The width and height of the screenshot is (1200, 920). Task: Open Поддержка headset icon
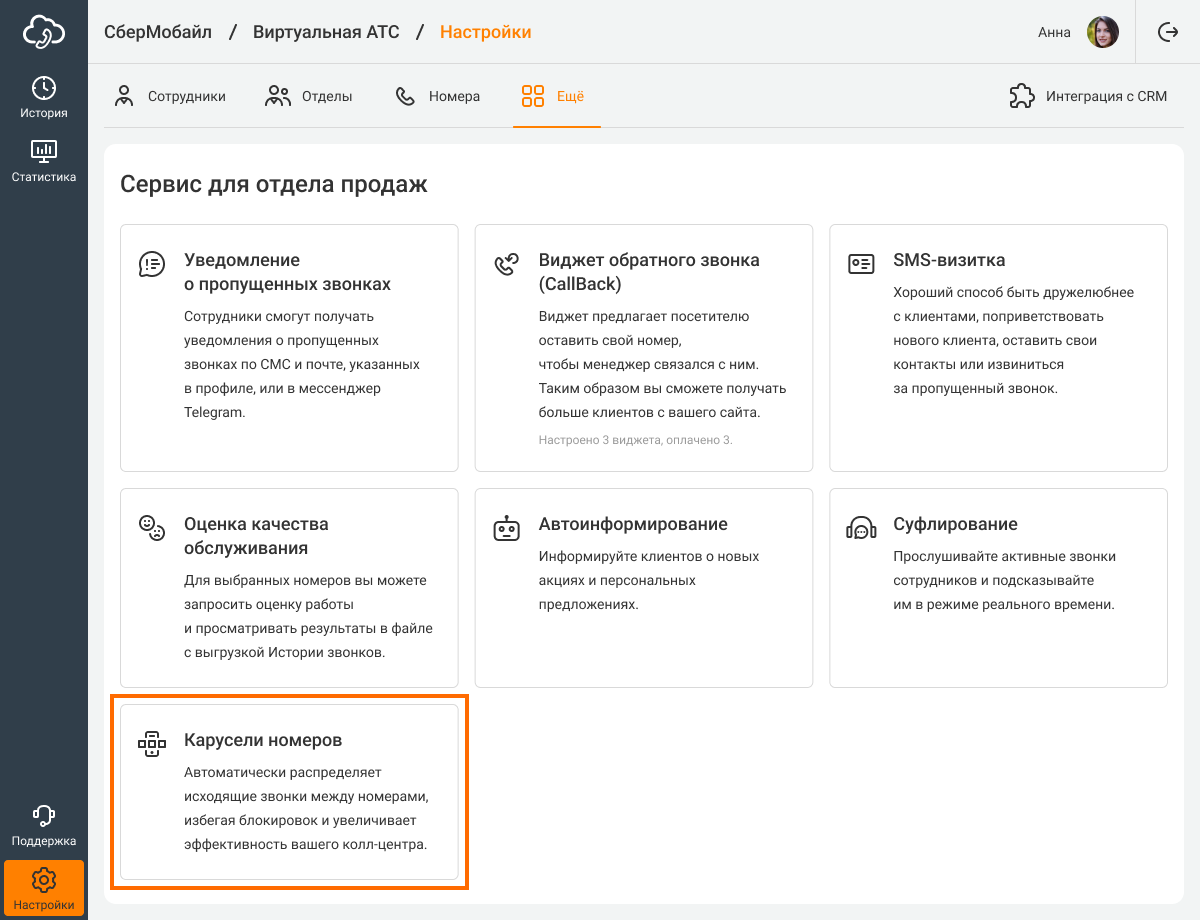click(x=44, y=825)
